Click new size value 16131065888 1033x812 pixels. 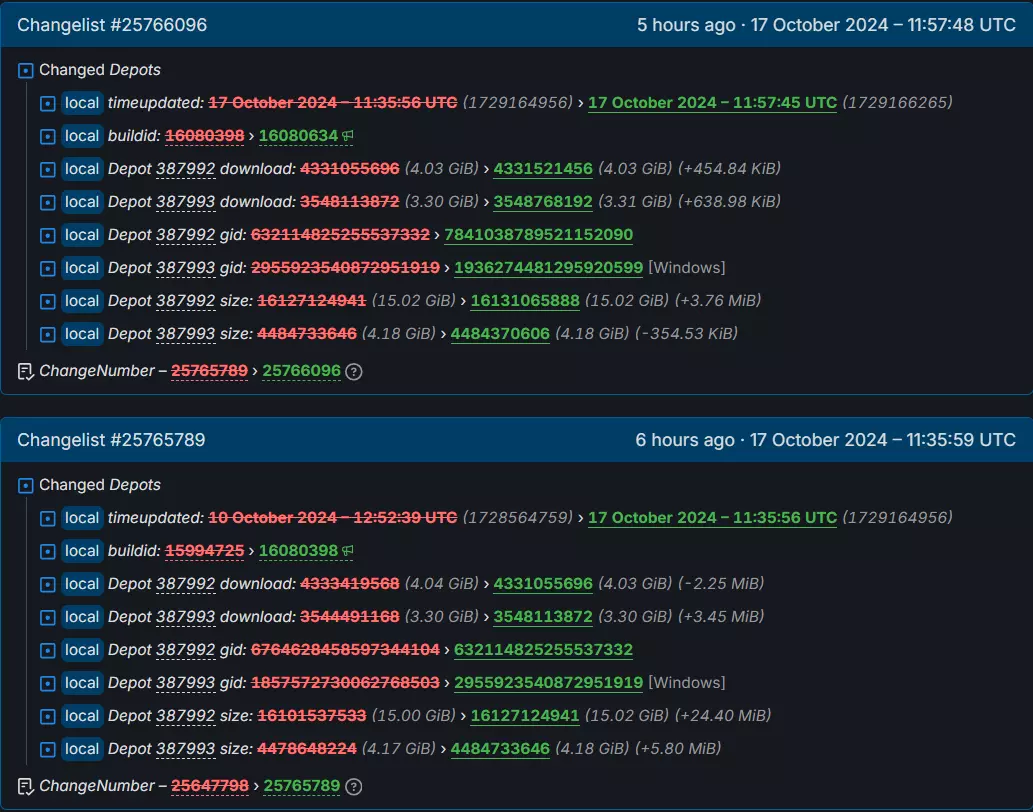pyautogui.click(x=525, y=300)
